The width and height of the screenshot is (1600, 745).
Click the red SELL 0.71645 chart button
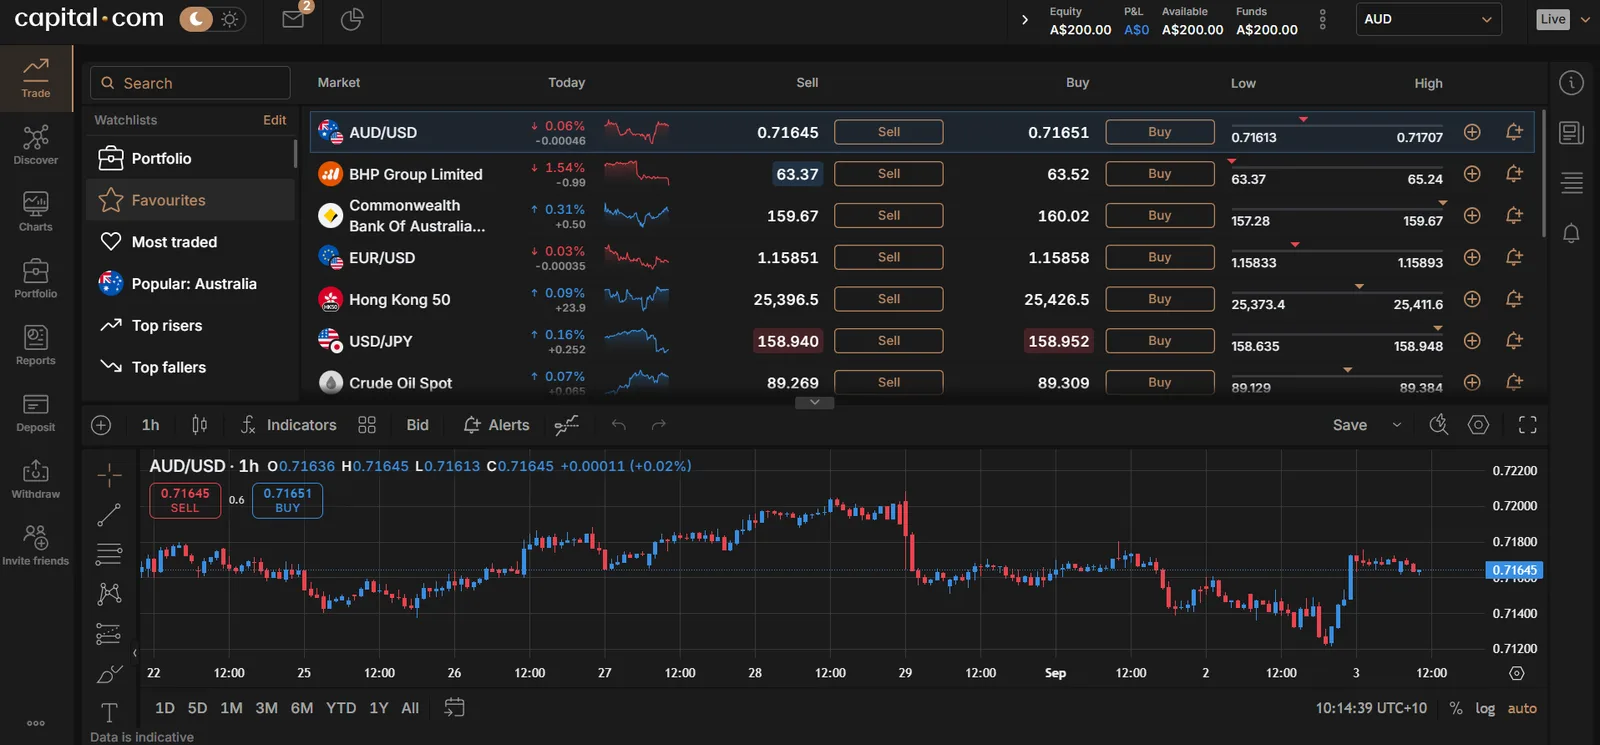(185, 500)
